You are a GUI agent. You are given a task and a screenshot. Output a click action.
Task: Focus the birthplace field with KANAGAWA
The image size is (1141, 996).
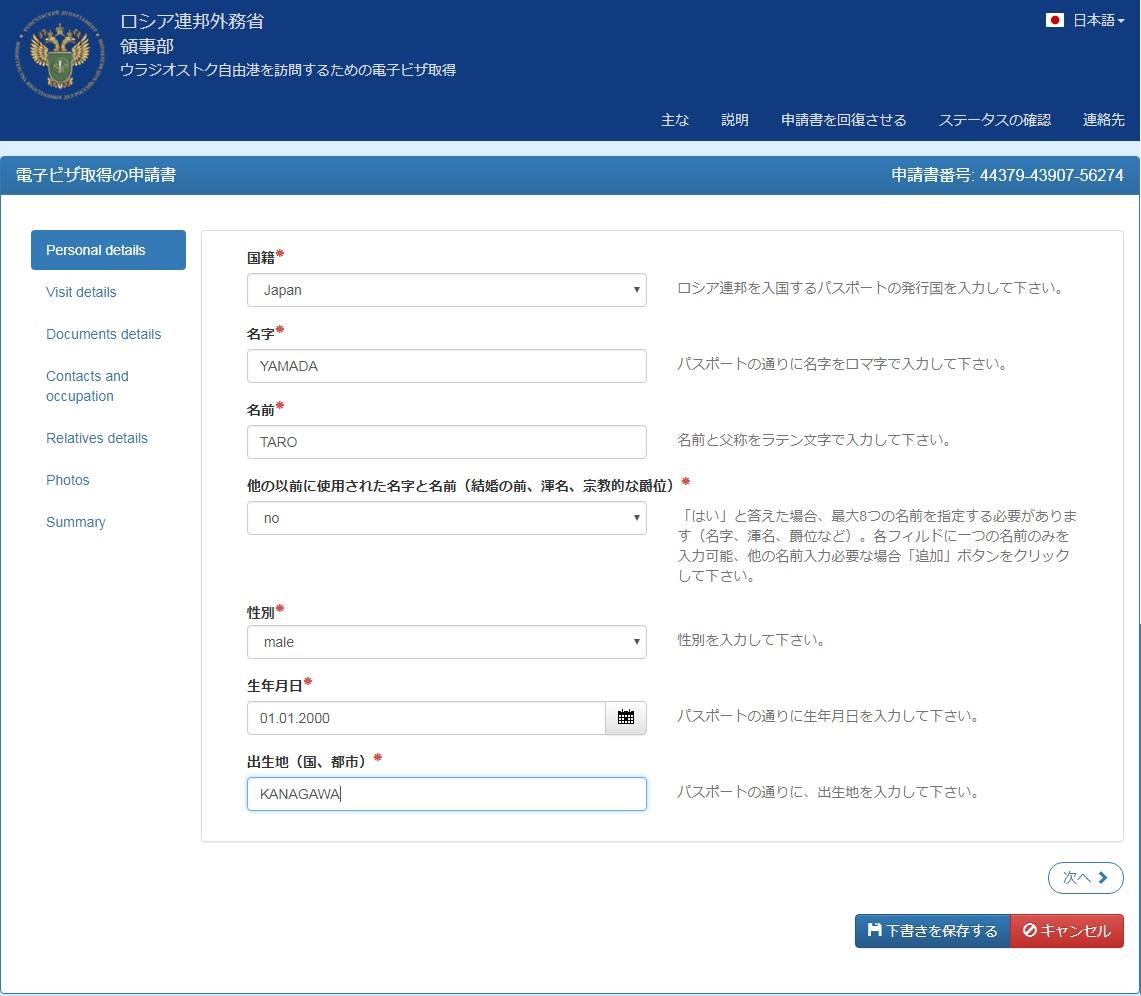[446, 794]
